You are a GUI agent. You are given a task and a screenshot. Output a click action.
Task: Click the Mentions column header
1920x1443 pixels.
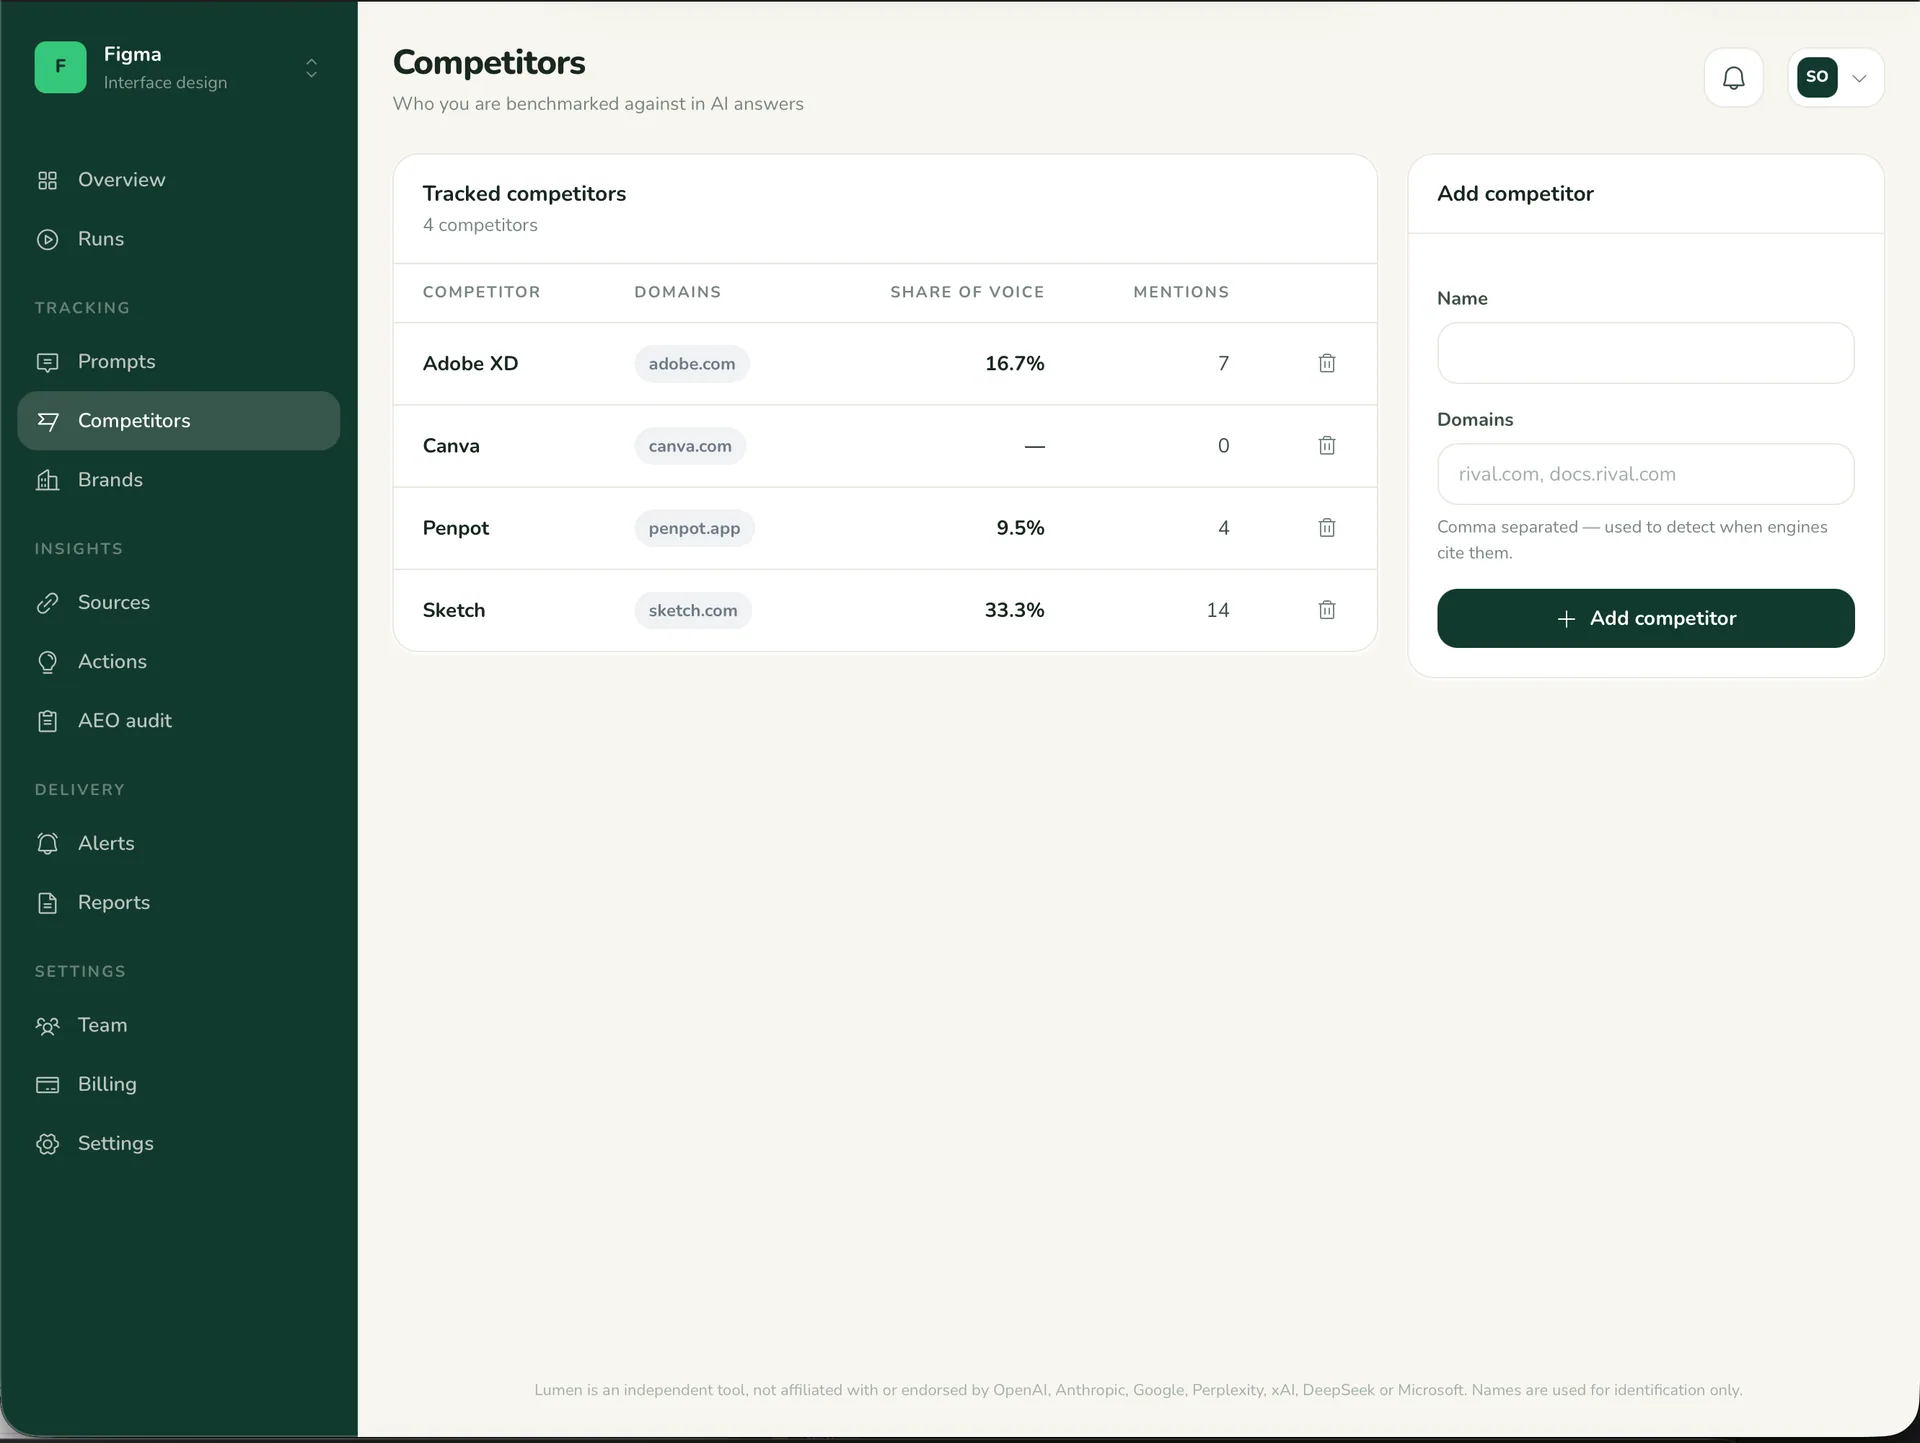click(x=1181, y=292)
